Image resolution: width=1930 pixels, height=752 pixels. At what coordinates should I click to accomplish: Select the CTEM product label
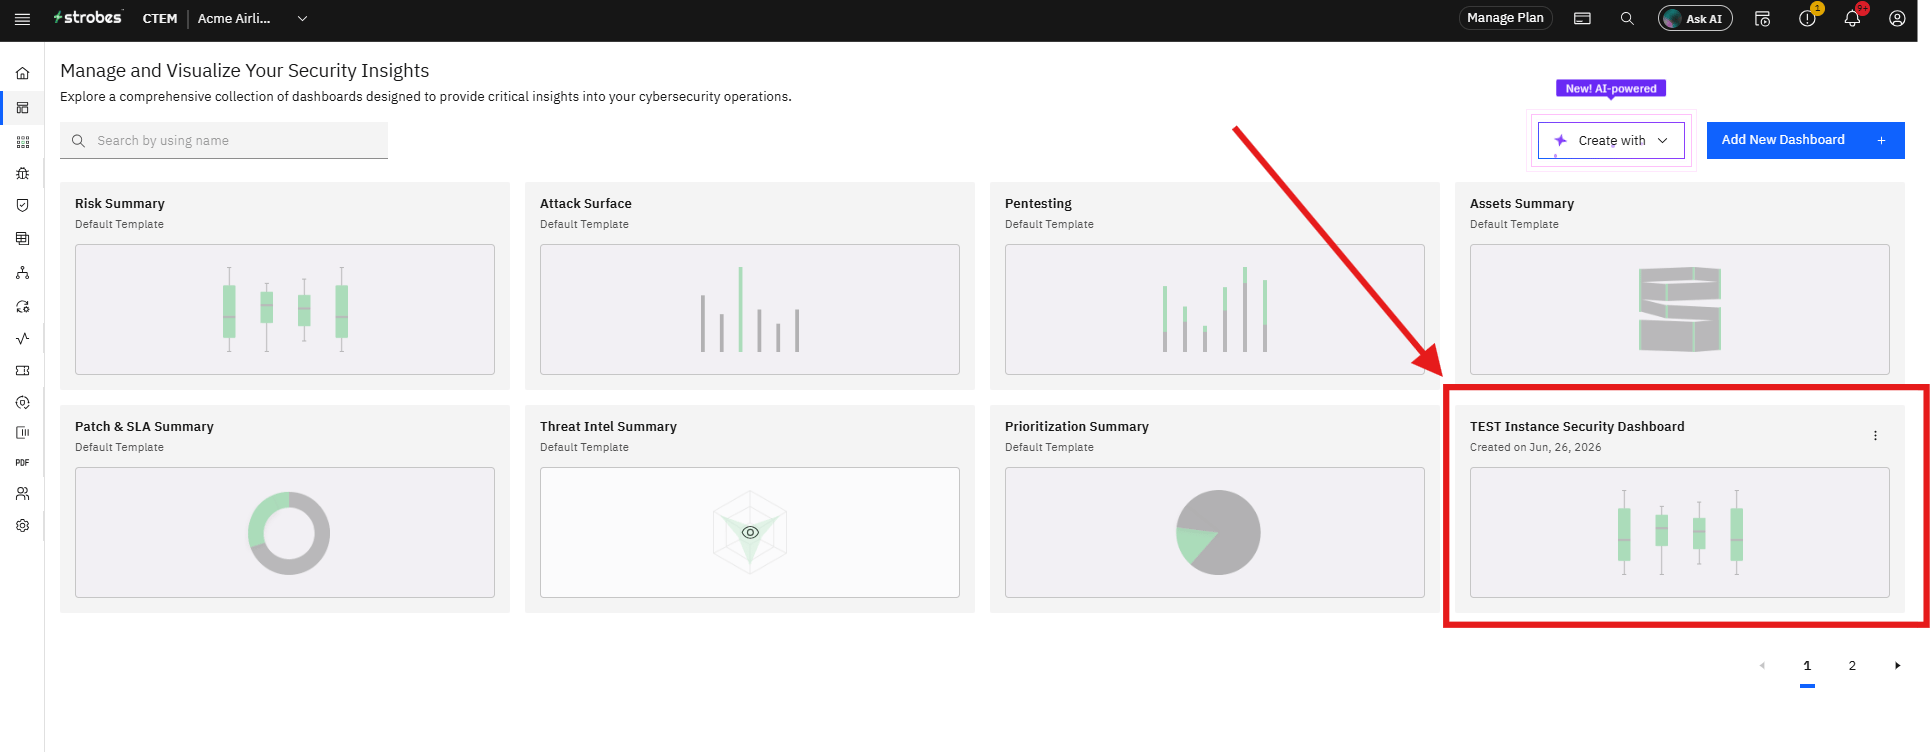[160, 19]
